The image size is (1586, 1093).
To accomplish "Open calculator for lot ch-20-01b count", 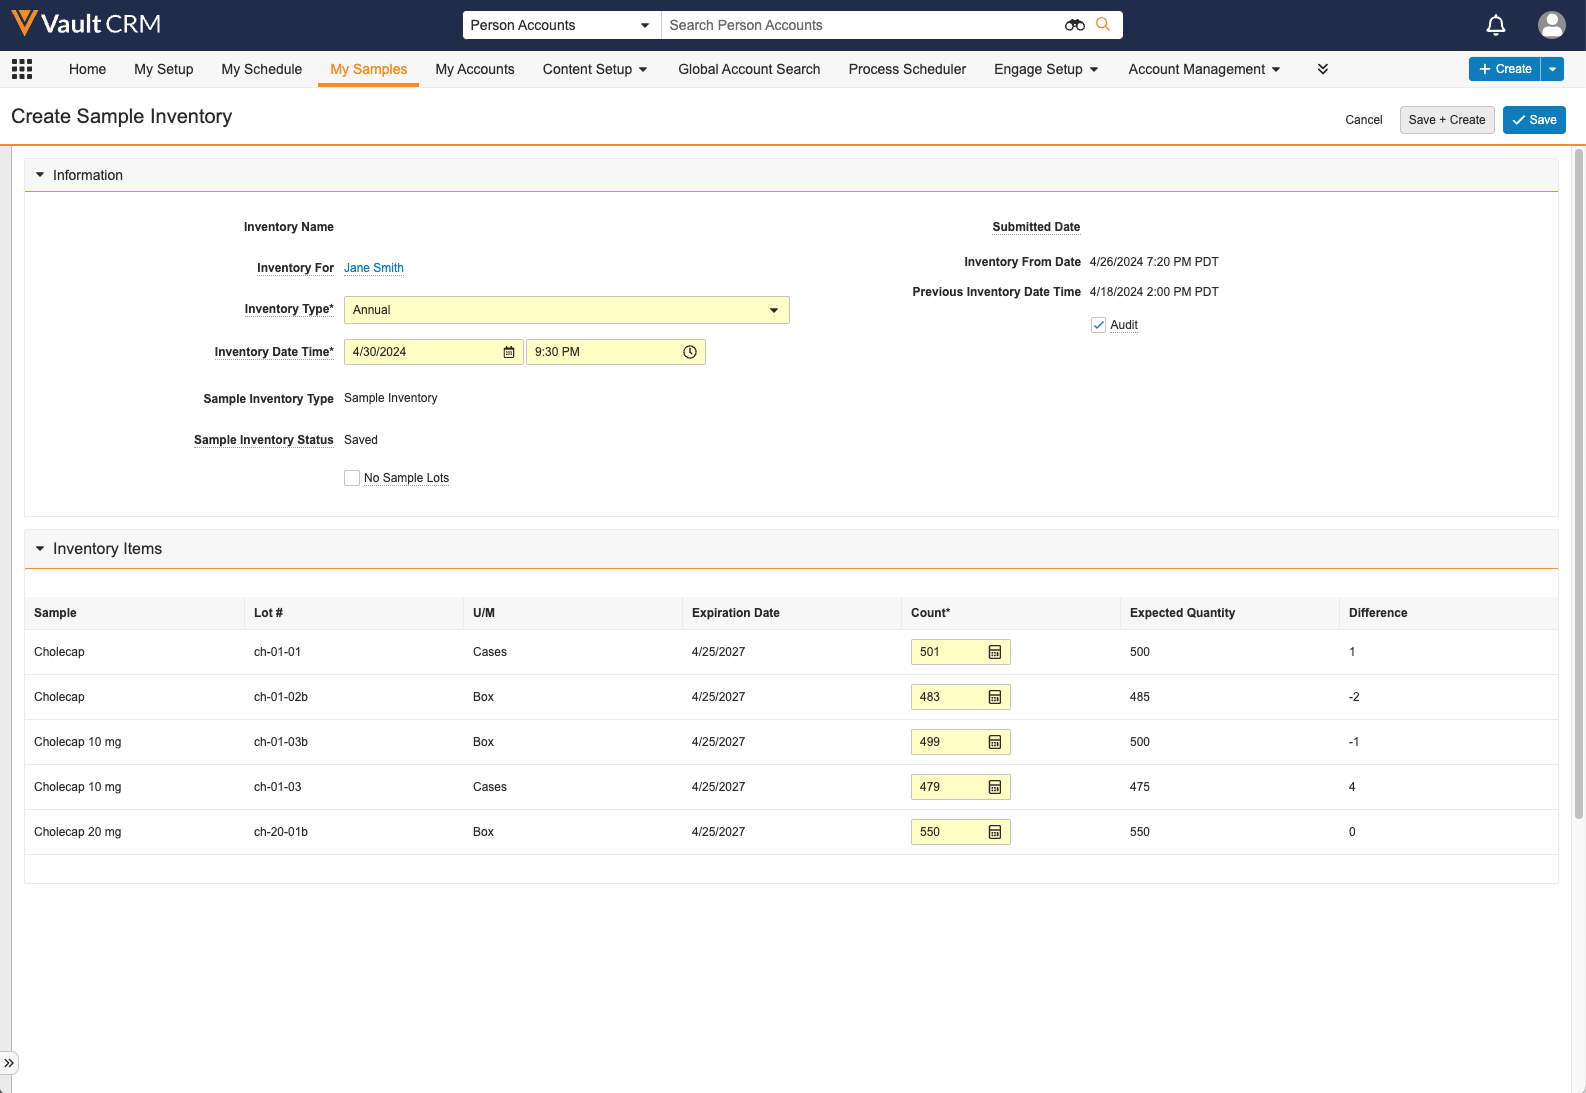I will click(995, 832).
